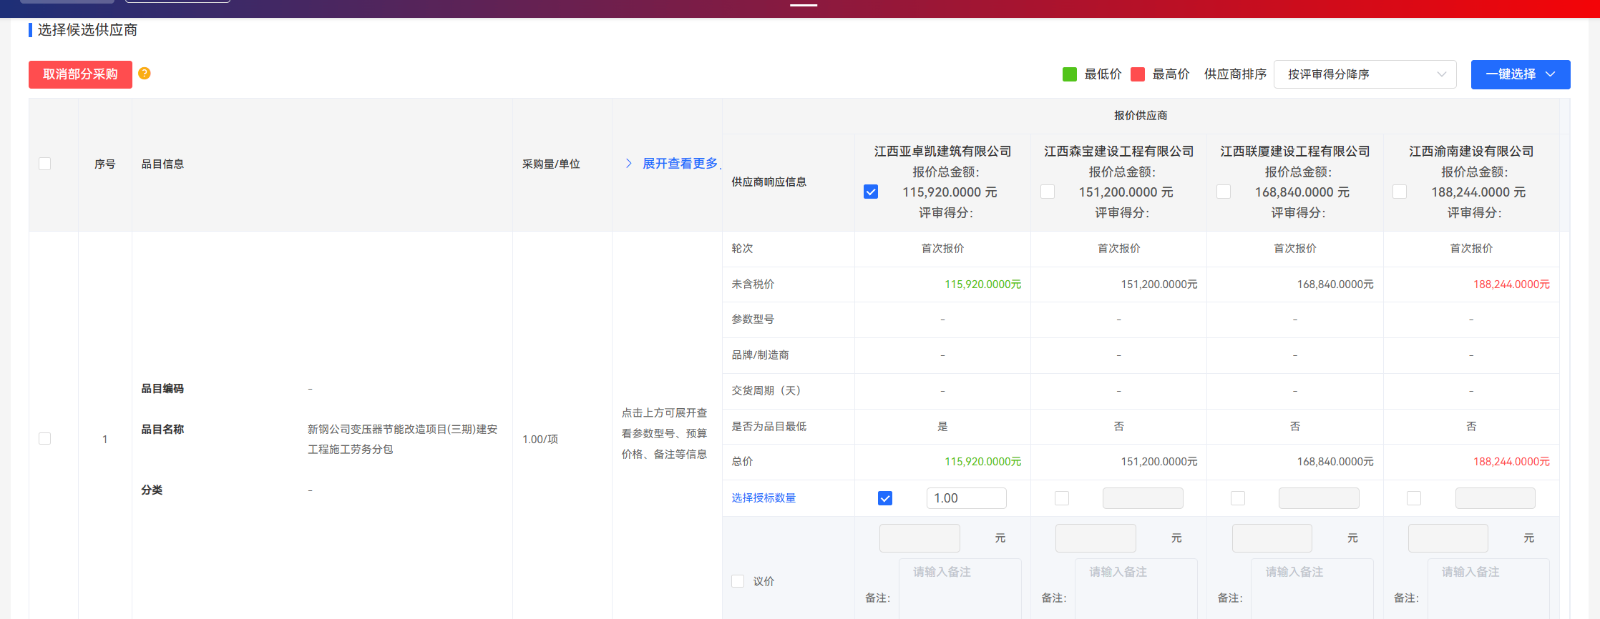Click the 江西亚卓凯建筑有限公司 supplier name header
This screenshot has height=619, width=1600.
click(943, 151)
